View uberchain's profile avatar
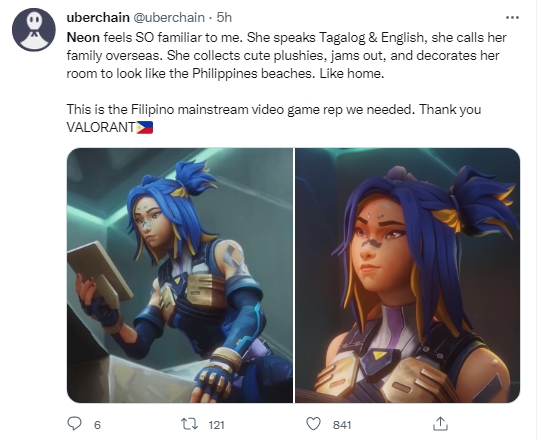537x441 pixels. (34, 30)
